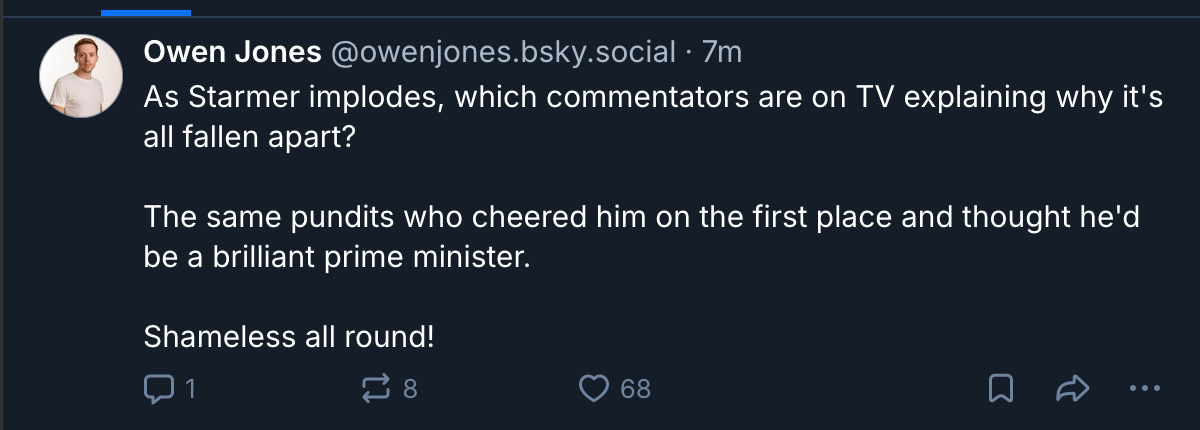The height and width of the screenshot is (430, 1200).
Task: Open the post via the 7m timestamp
Action: (722, 52)
